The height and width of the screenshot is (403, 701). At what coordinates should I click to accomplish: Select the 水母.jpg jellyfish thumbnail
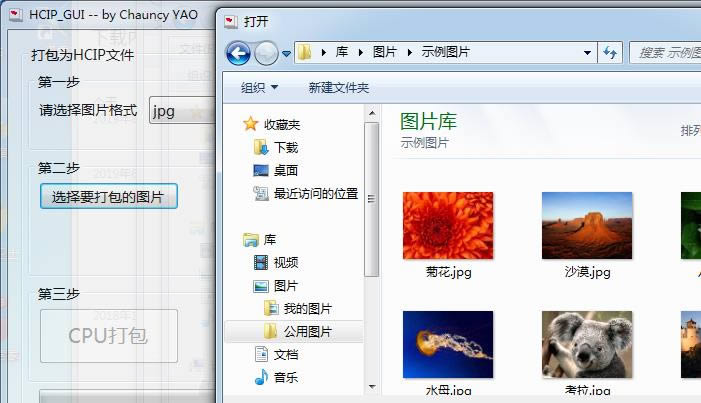point(448,344)
